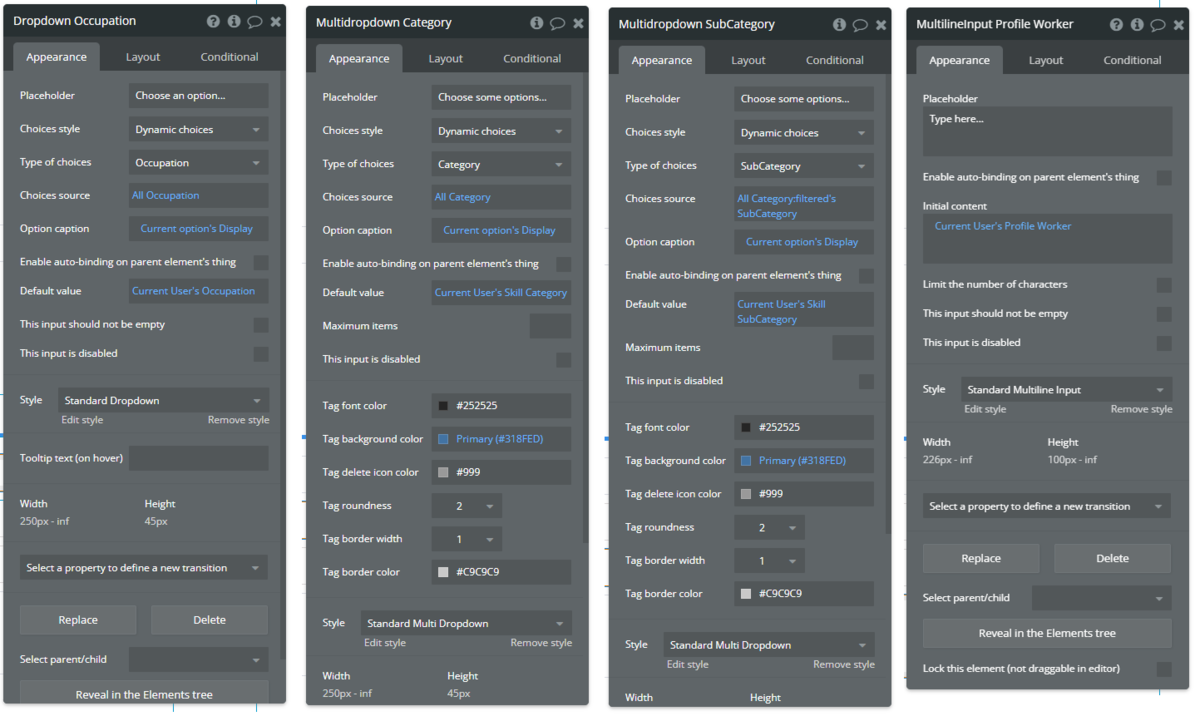This screenshot has height=721, width=1200.
Task: Open Tag delete icon color swatch in SubCategory
Action: pyautogui.click(x=745, y=494)
